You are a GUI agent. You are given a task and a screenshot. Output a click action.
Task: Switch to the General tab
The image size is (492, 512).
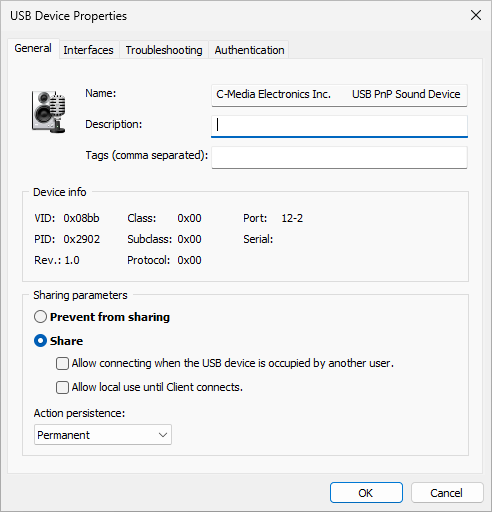[33, 49]
